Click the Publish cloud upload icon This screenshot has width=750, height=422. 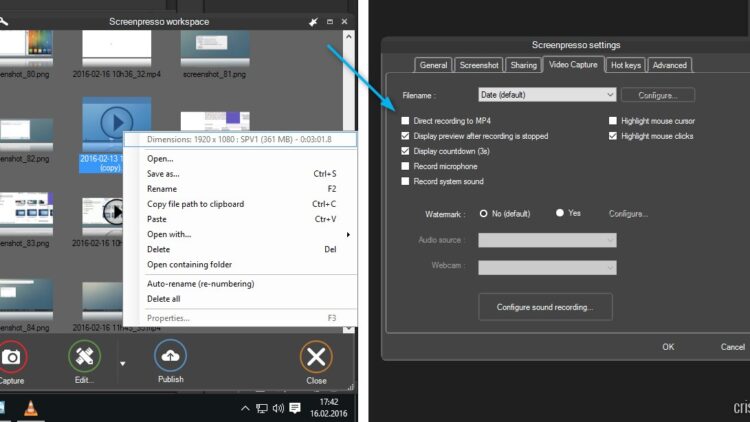(170, 357)
